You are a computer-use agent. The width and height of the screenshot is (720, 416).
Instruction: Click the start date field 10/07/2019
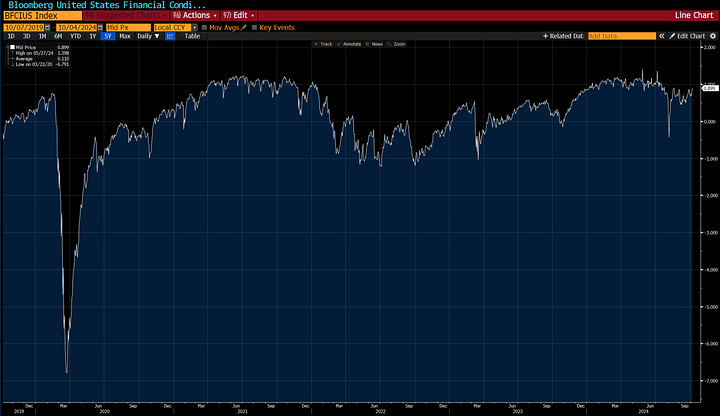[x=23, y=28]
